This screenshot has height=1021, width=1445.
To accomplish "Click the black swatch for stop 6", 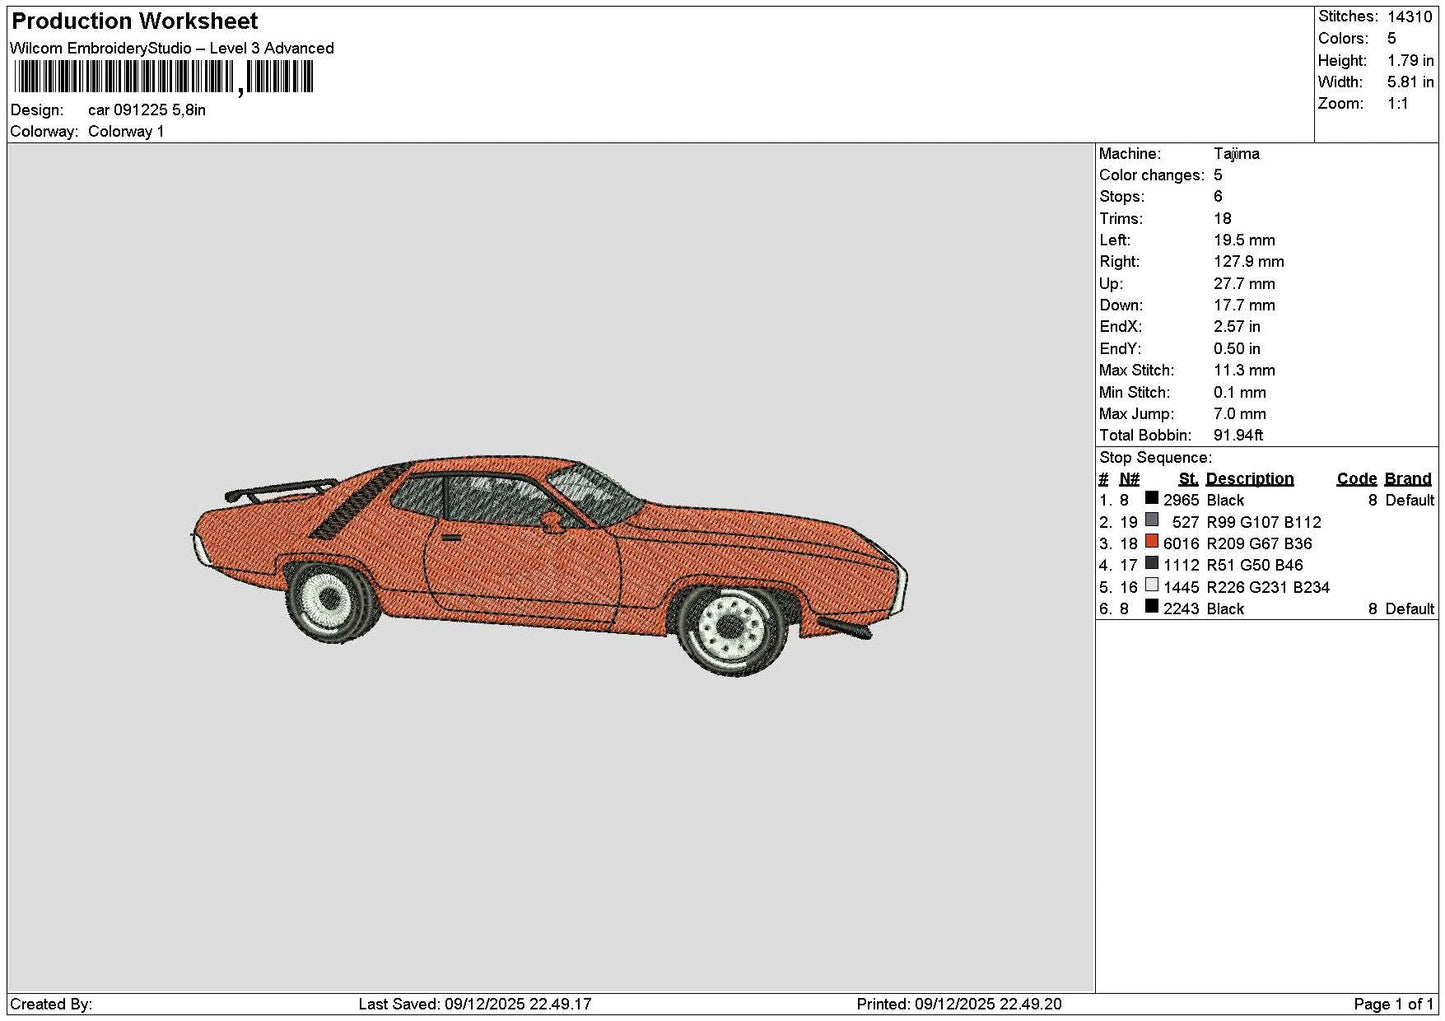I will pyautogui.click(x=1152, y=607).
